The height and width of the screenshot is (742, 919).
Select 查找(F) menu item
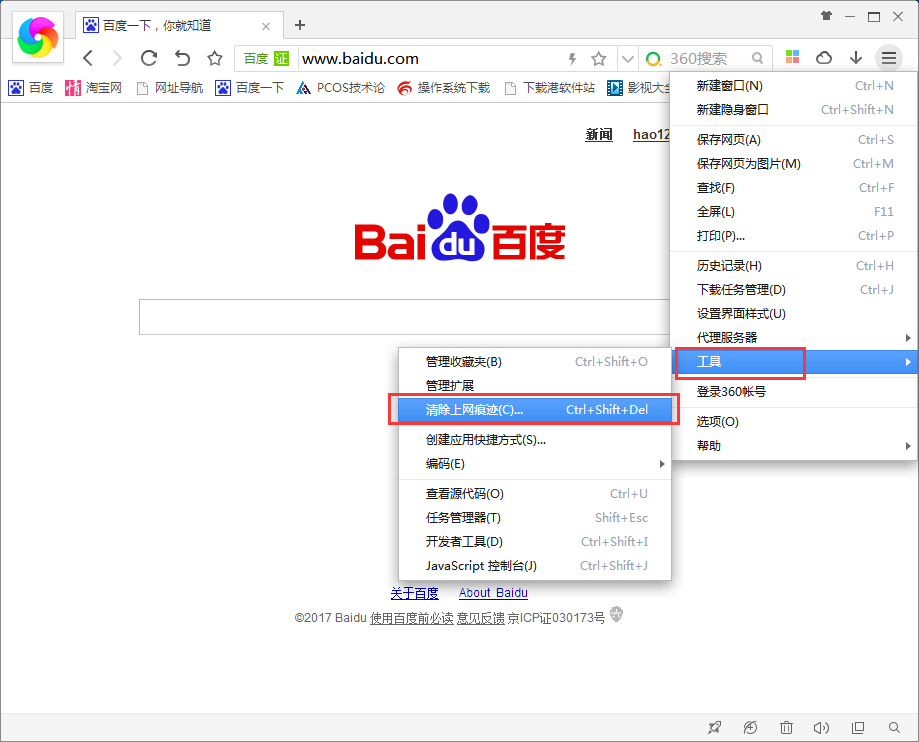(794, 188)
